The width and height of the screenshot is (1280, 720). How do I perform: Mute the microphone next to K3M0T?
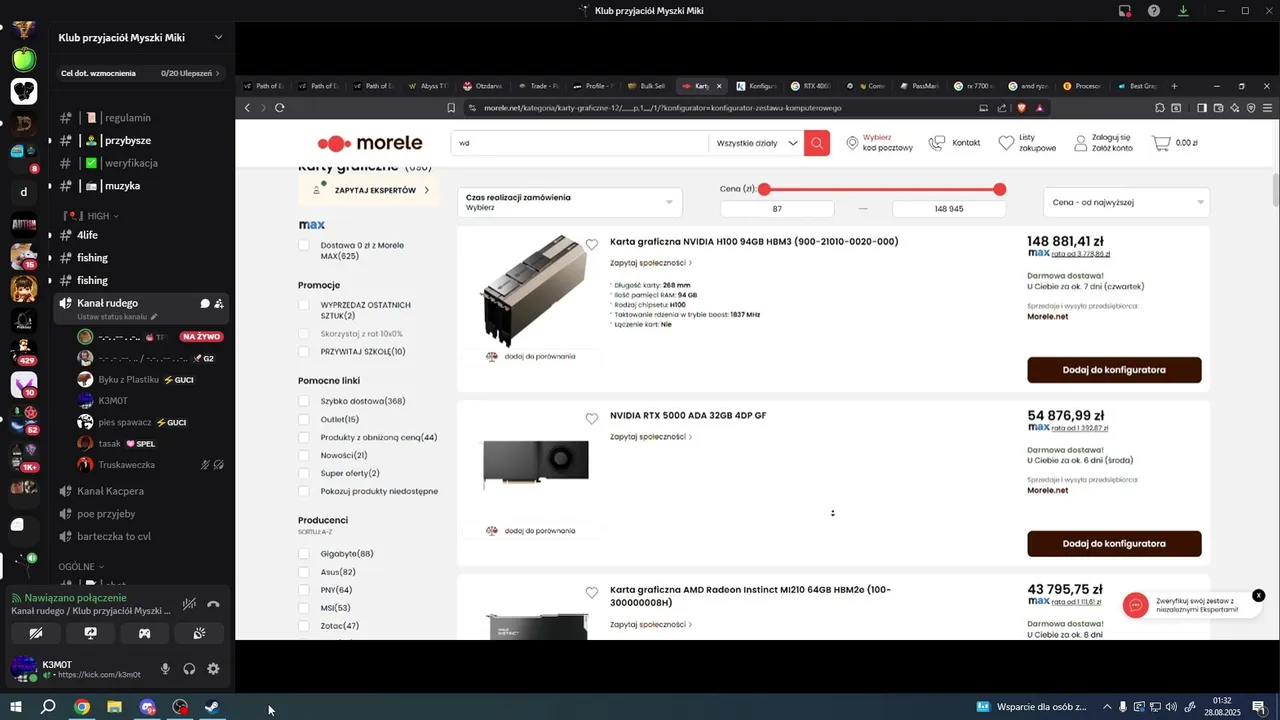(165, 669)
